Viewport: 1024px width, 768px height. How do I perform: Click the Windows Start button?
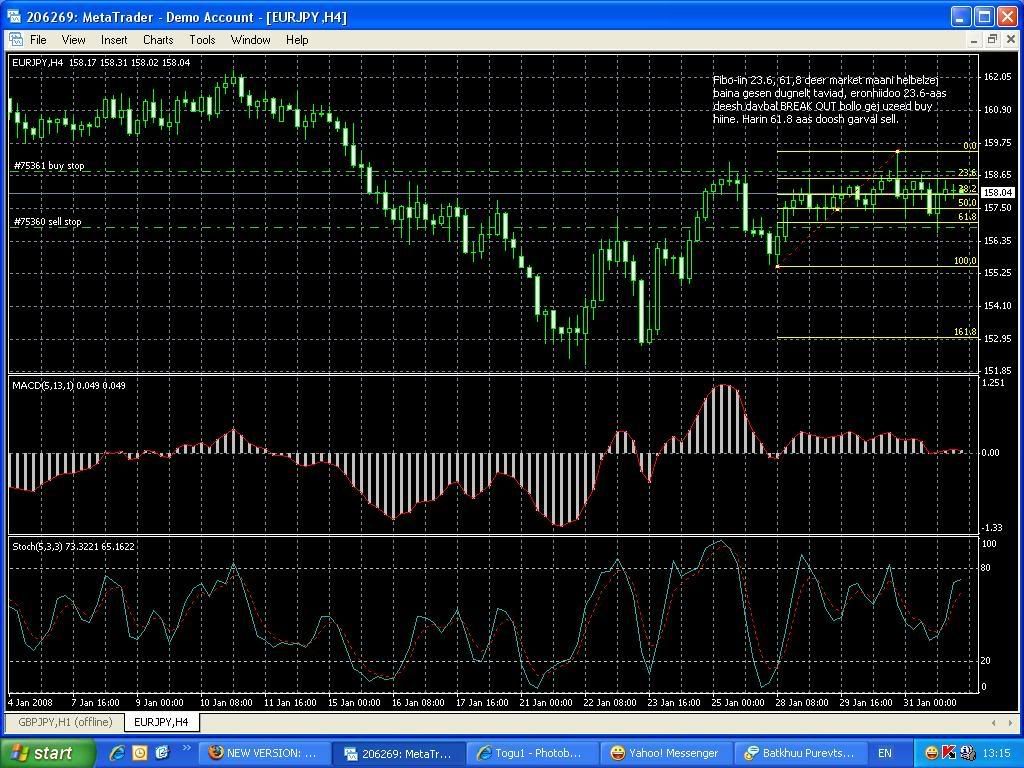click(x=48, y=753)
